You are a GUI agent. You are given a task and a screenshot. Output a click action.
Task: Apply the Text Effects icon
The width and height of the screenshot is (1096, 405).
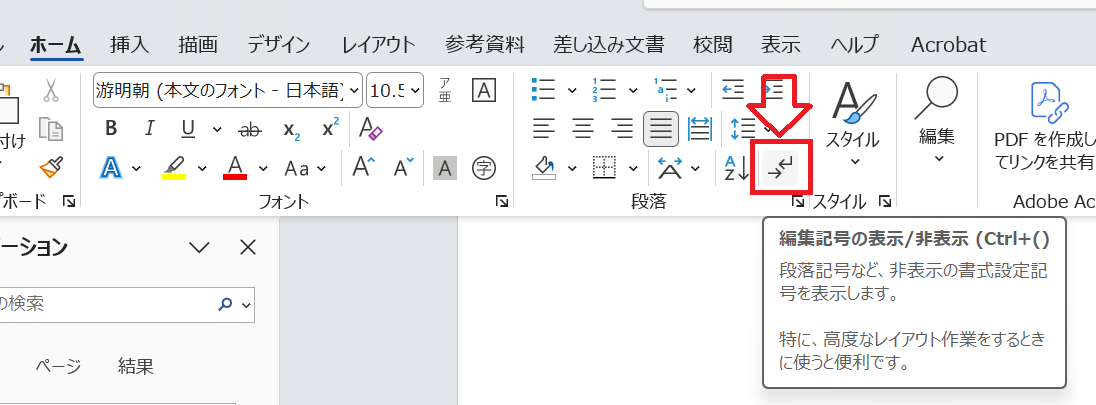(111, 168)
